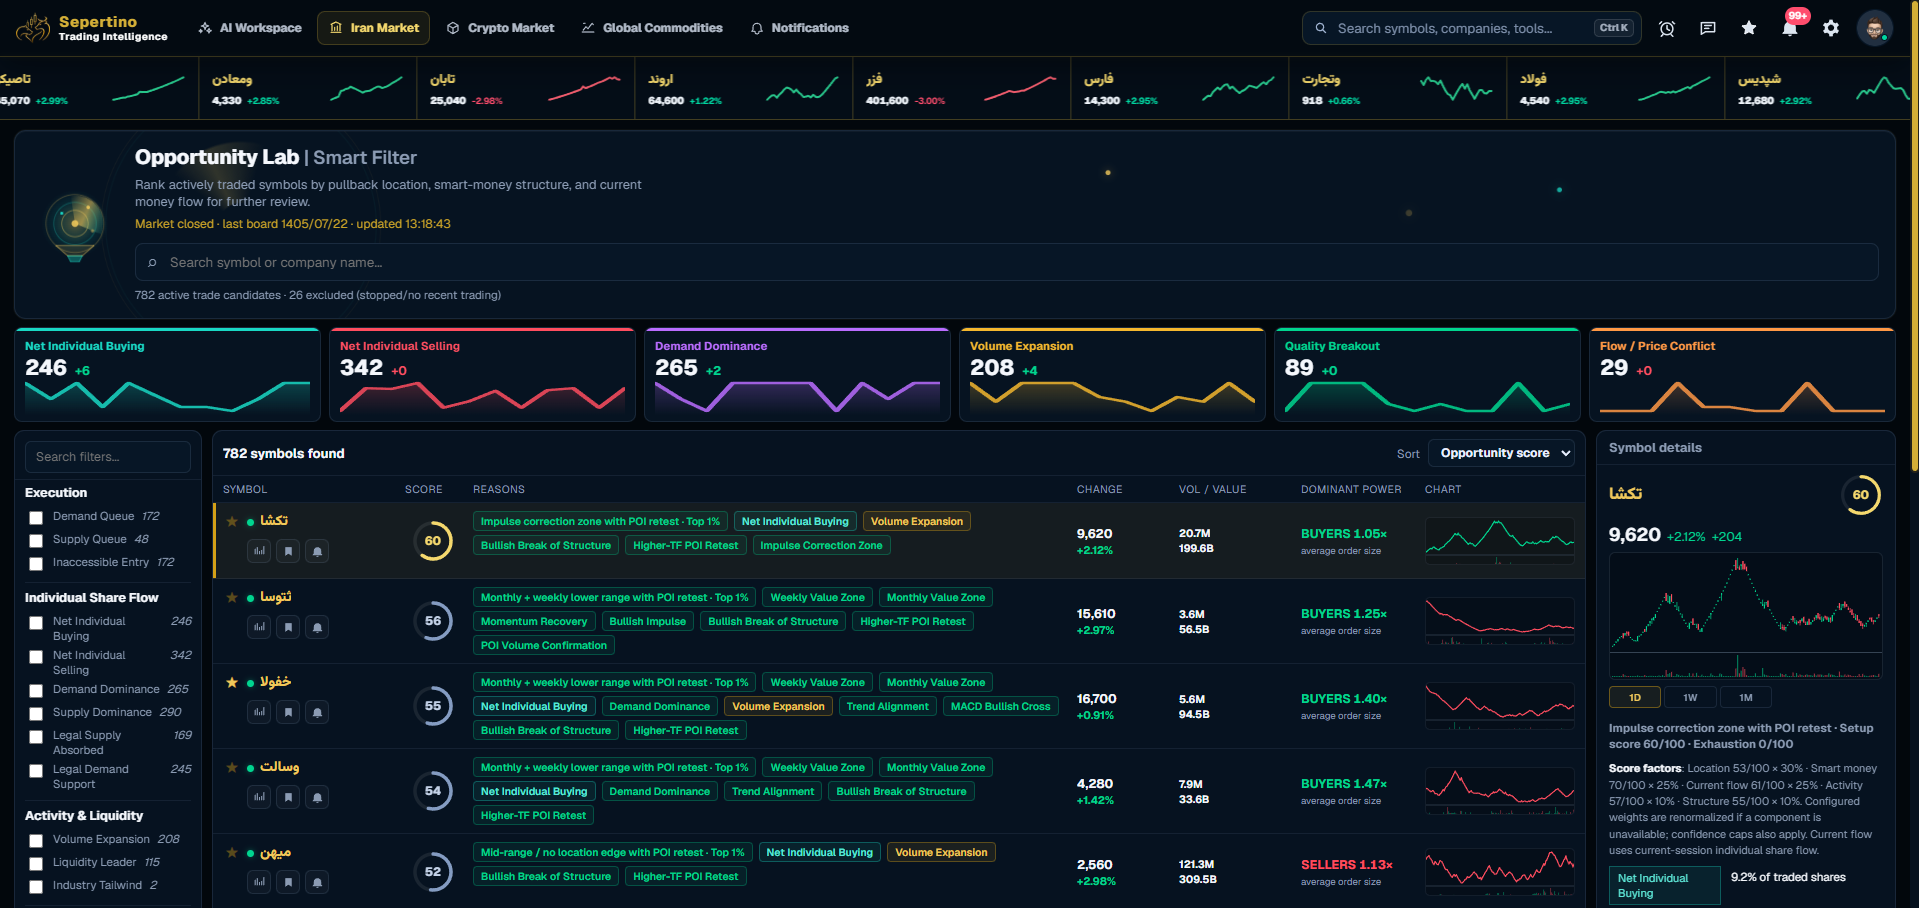
Task: Select the Demand Dominance summary card
Action: [797, 374]
